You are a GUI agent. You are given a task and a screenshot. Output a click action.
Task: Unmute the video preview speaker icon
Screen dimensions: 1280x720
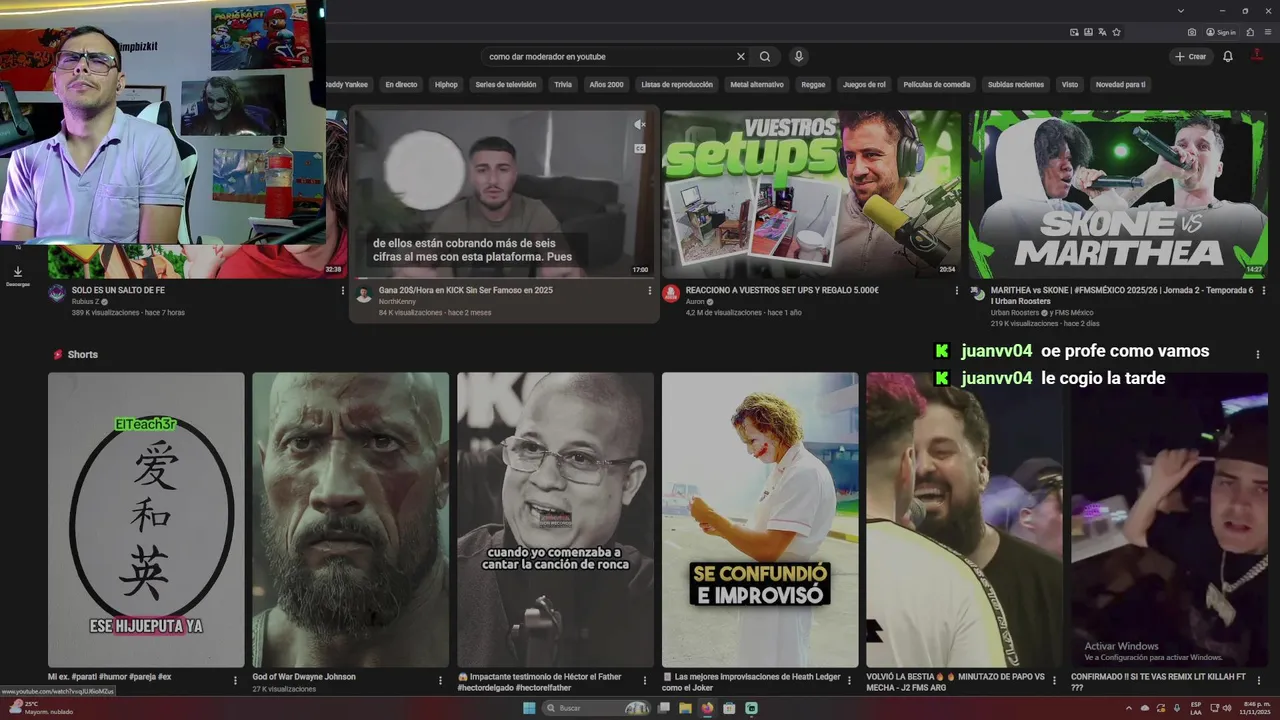point(640,125)
